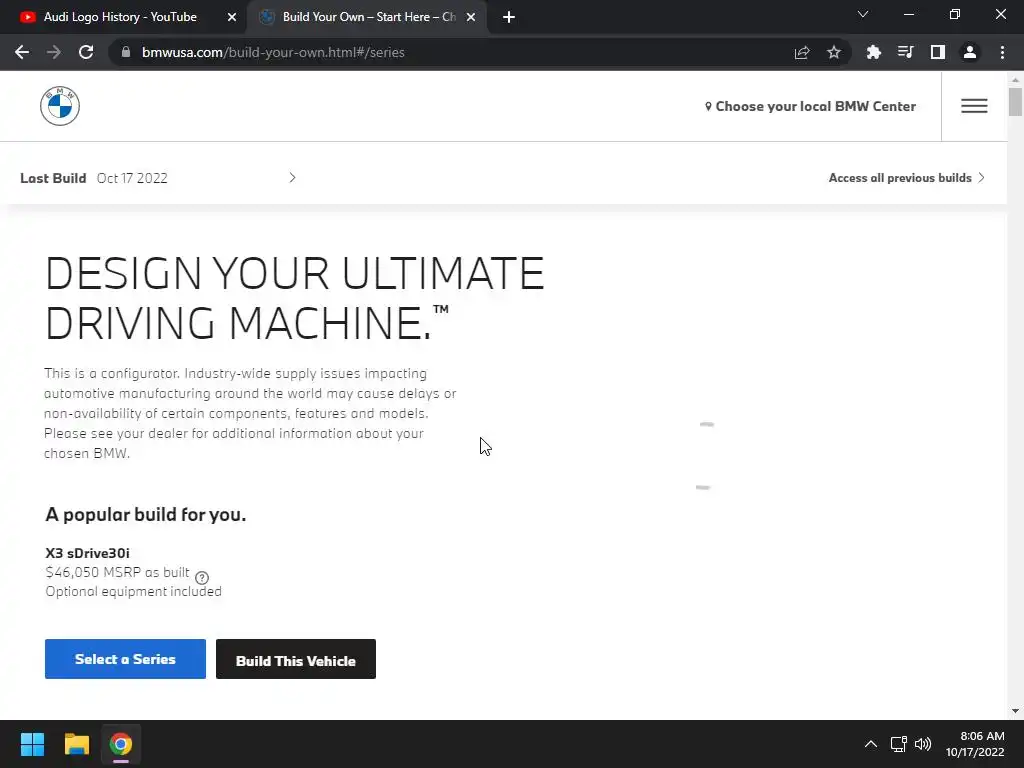Bookmark this page with the star icon
The height and width of the screenshot is (768, 1024).
pos(834,52)
